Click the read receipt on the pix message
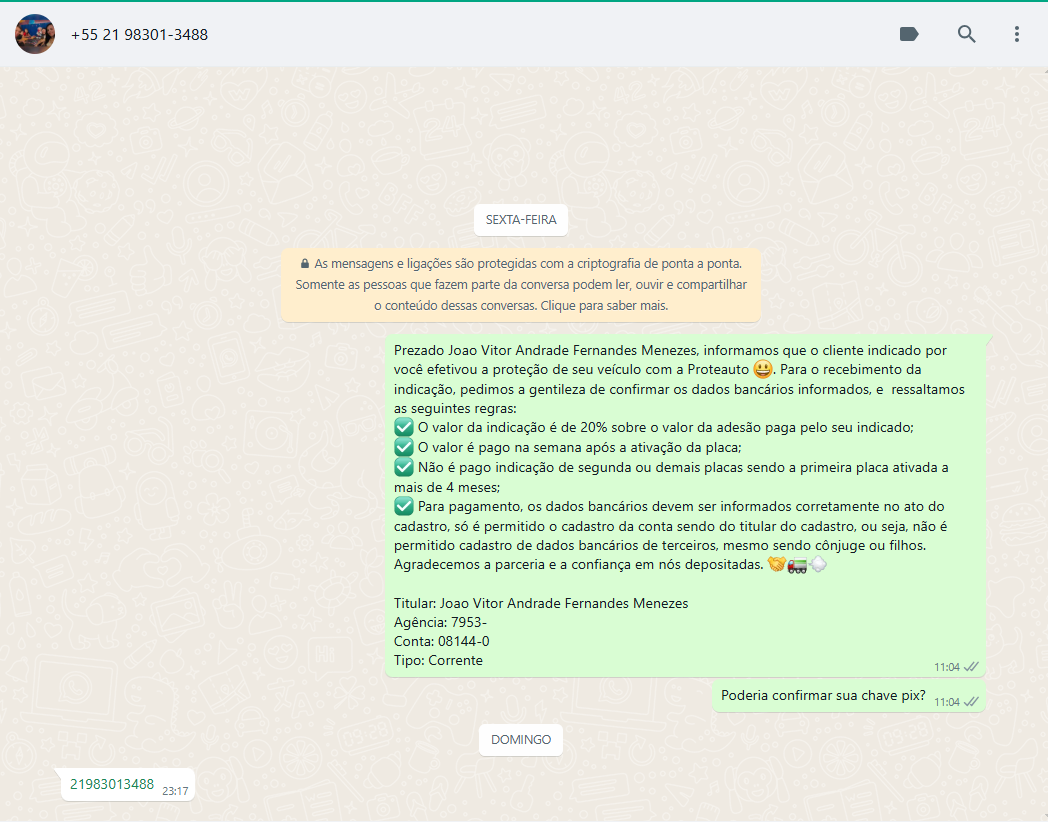 (x=970, y=702)
